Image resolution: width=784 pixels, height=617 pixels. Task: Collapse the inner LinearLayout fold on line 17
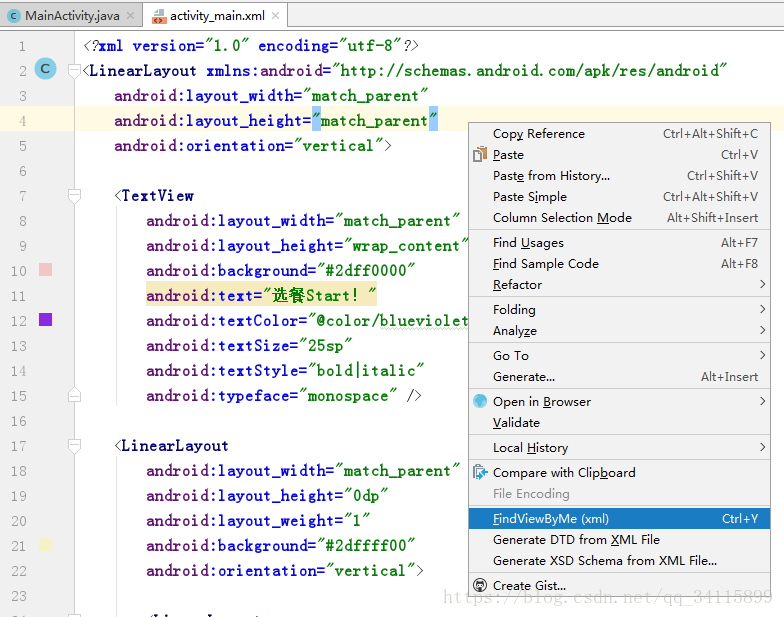point(74,446)
